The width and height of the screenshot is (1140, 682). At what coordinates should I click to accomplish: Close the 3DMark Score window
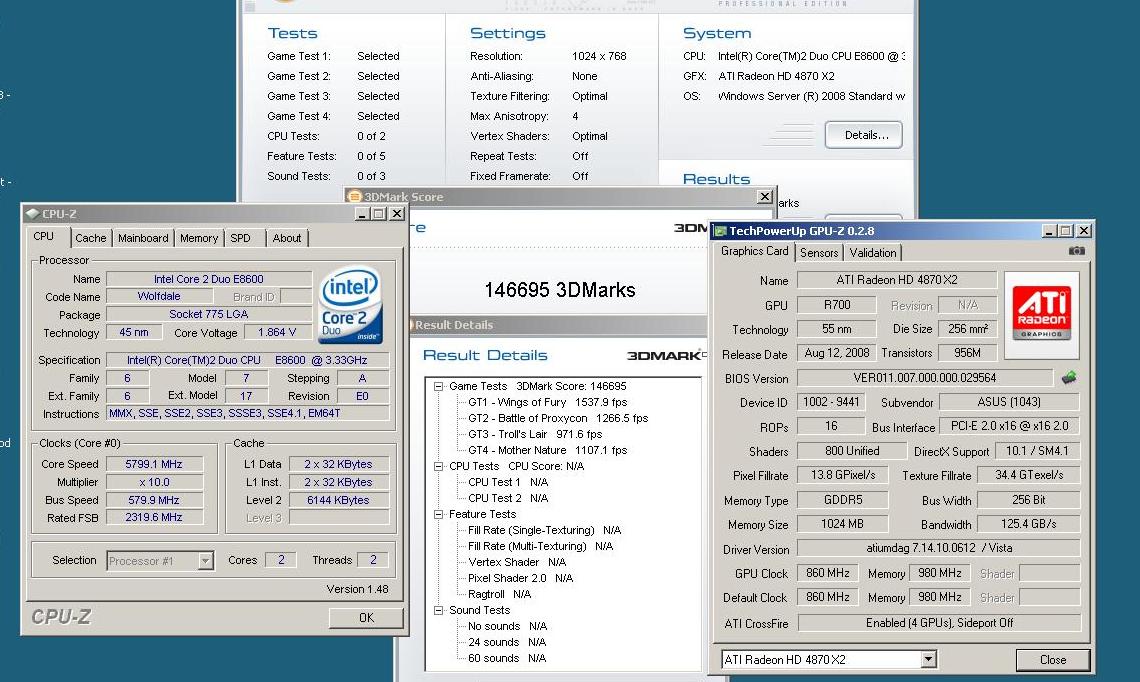(765, 196)
